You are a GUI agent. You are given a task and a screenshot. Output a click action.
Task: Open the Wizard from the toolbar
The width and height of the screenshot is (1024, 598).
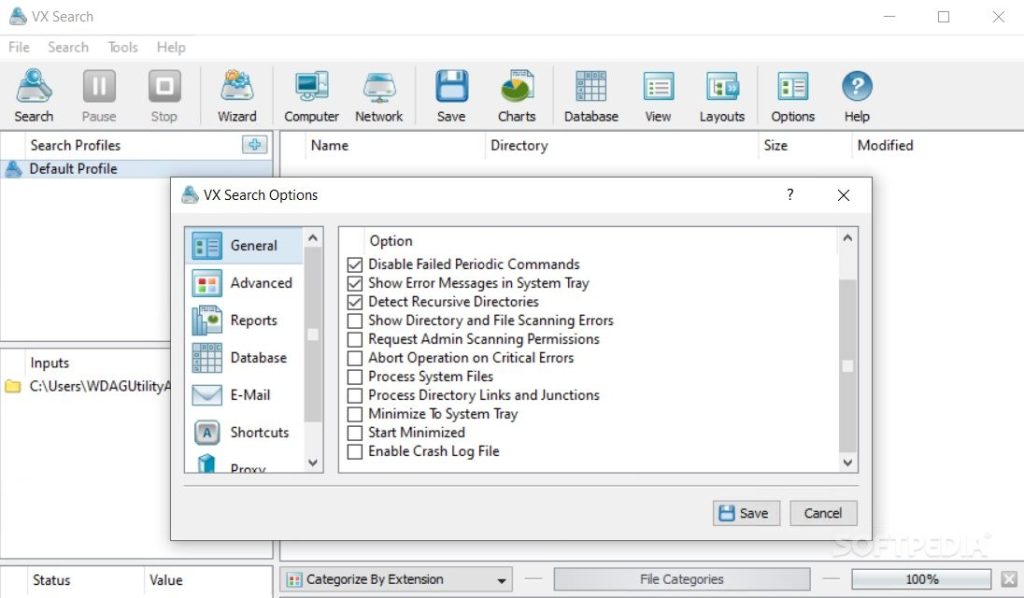click(x=236, y=93)
